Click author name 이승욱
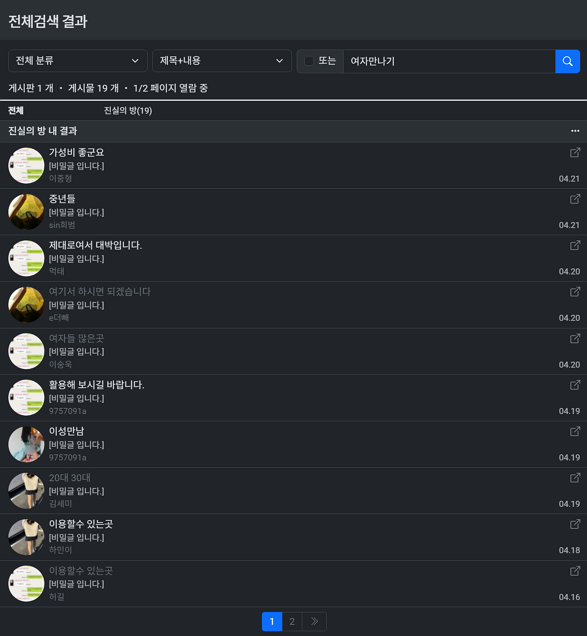Screen dimensions: 587x636 coord(60,364)
